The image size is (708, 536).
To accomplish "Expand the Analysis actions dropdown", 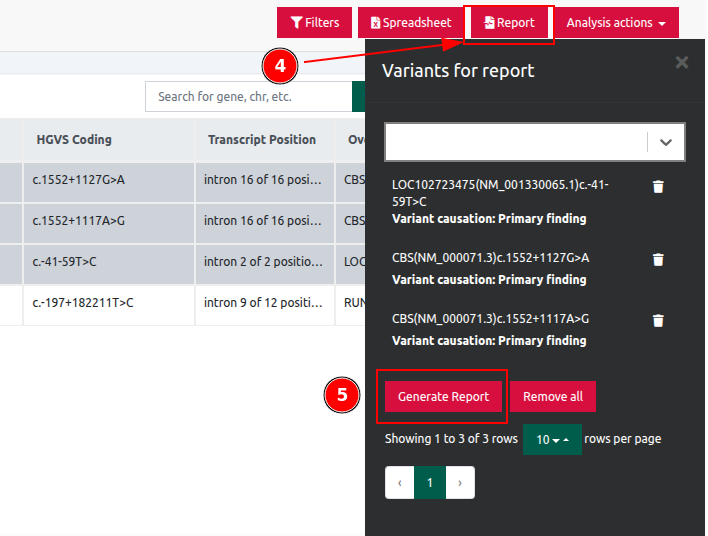I will pos(616,22).
